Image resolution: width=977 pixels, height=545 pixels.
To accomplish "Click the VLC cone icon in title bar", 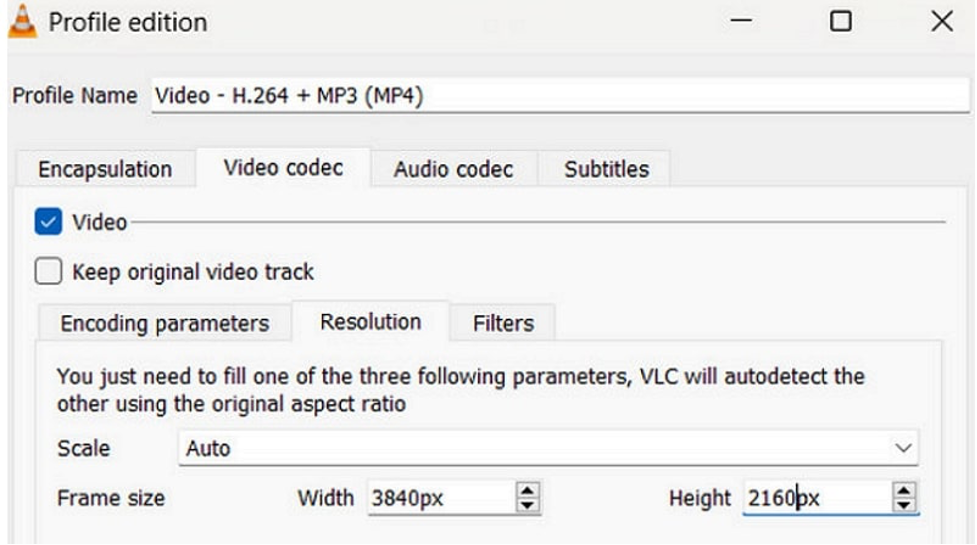I will [22, 21].
